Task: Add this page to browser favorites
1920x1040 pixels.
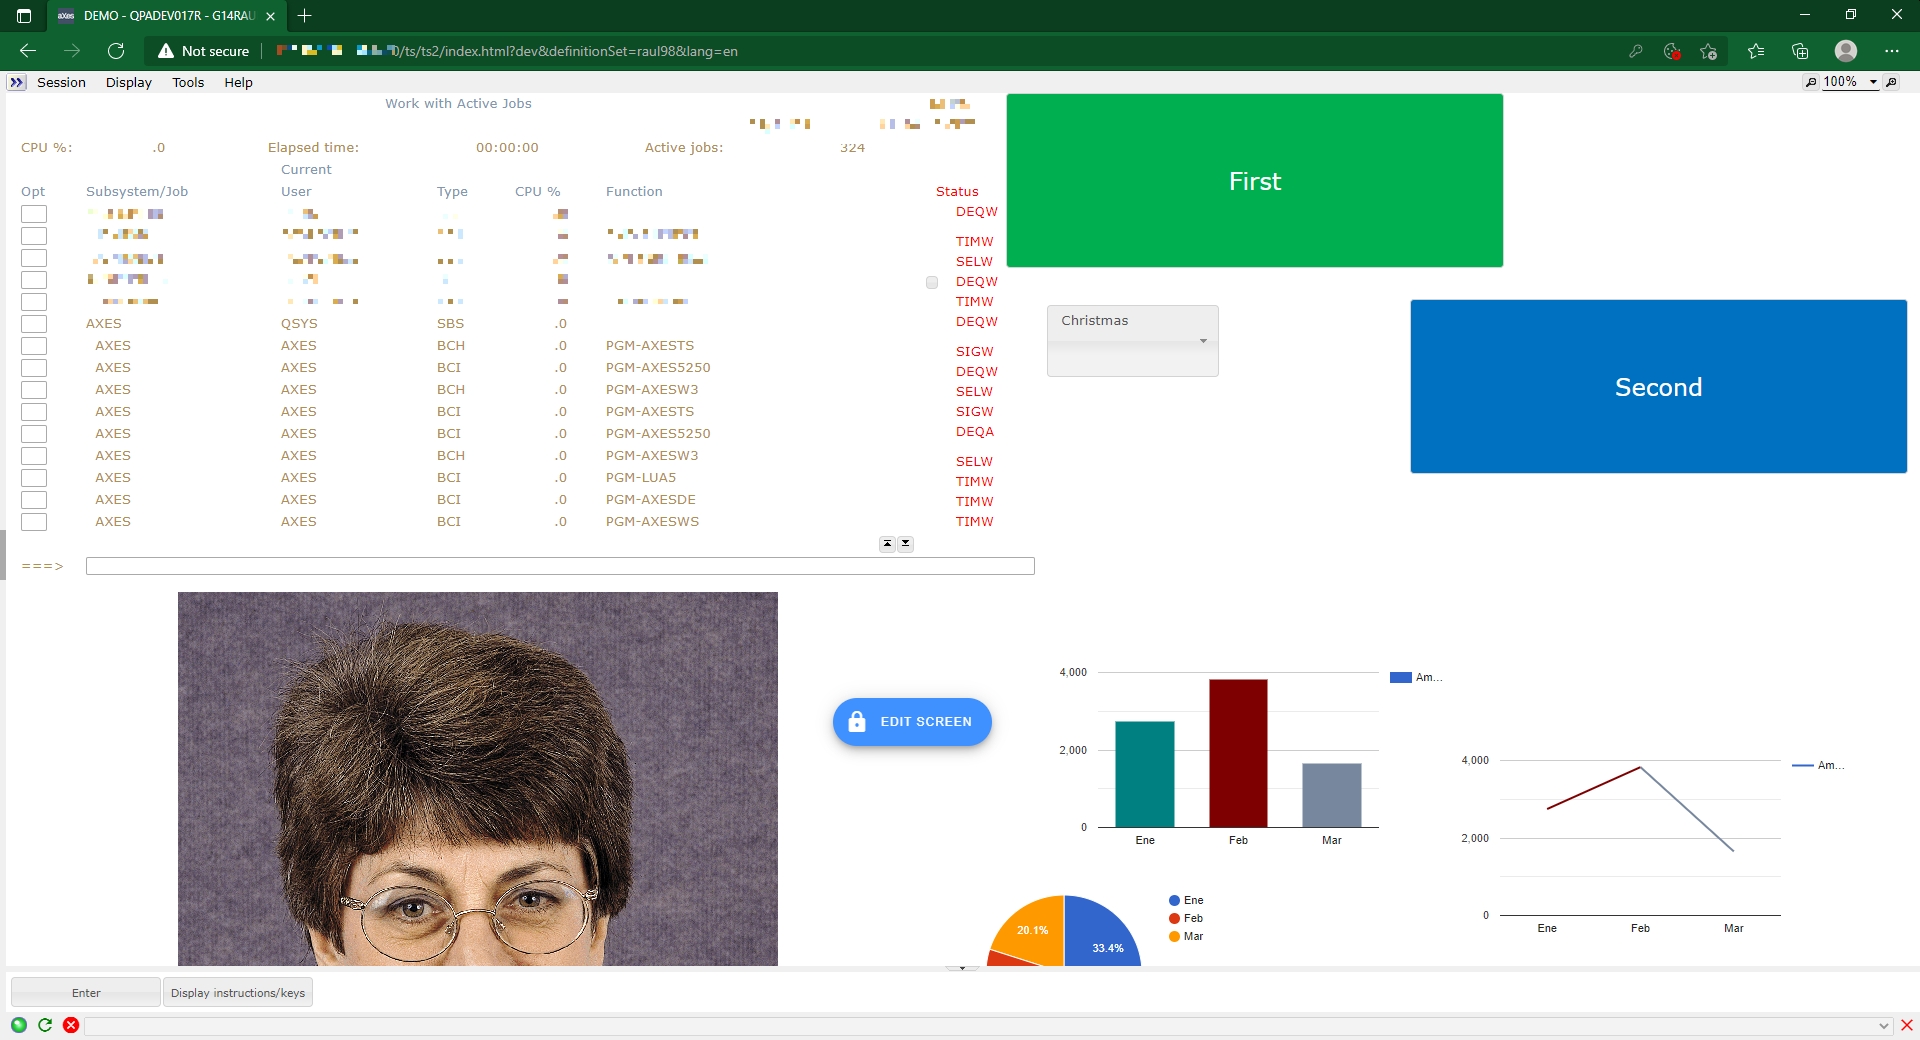Action: point(1708,51)
